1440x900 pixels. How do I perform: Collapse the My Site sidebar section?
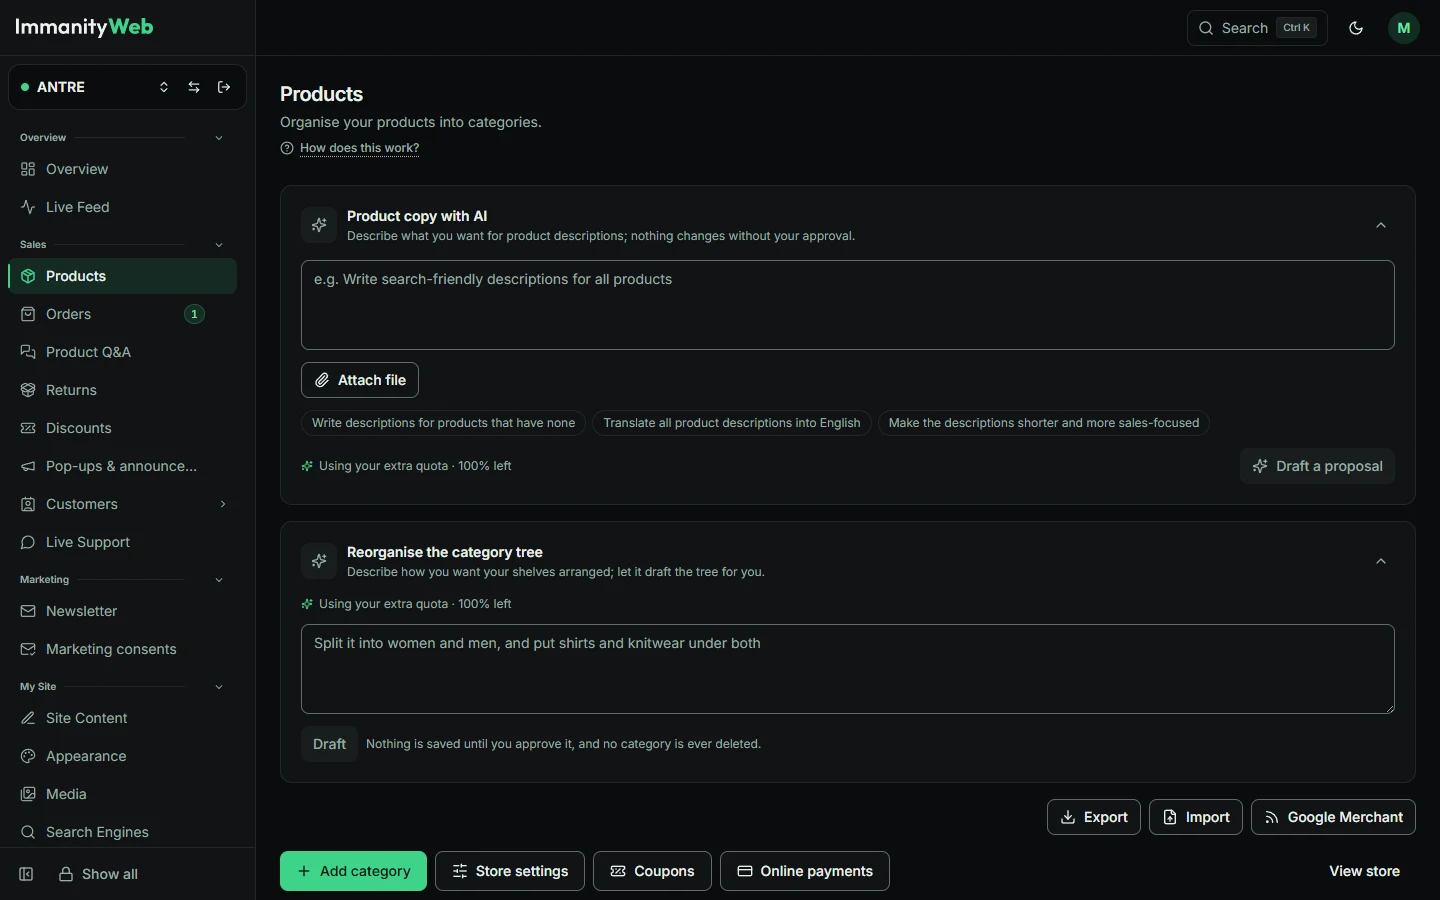[x=219, y=687]
